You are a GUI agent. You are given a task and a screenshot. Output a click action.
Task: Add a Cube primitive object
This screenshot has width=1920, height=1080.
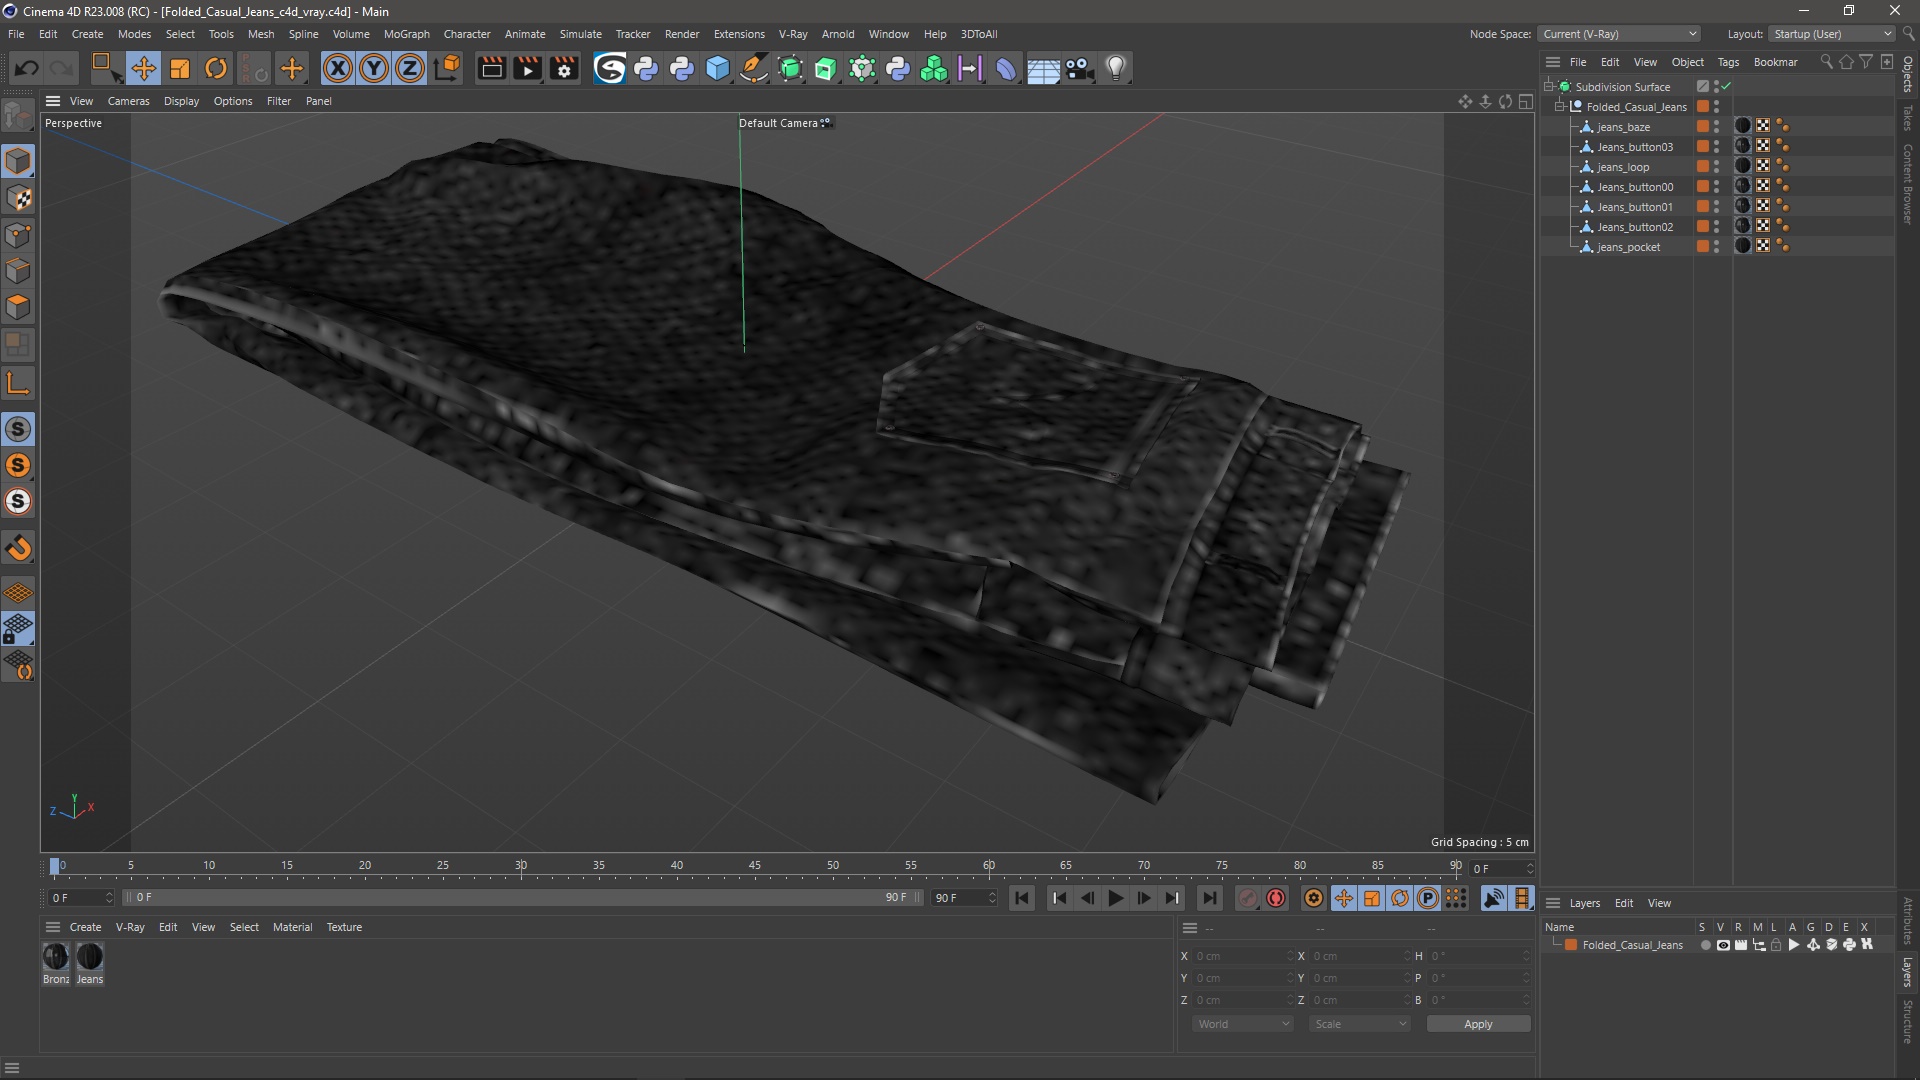718,68
